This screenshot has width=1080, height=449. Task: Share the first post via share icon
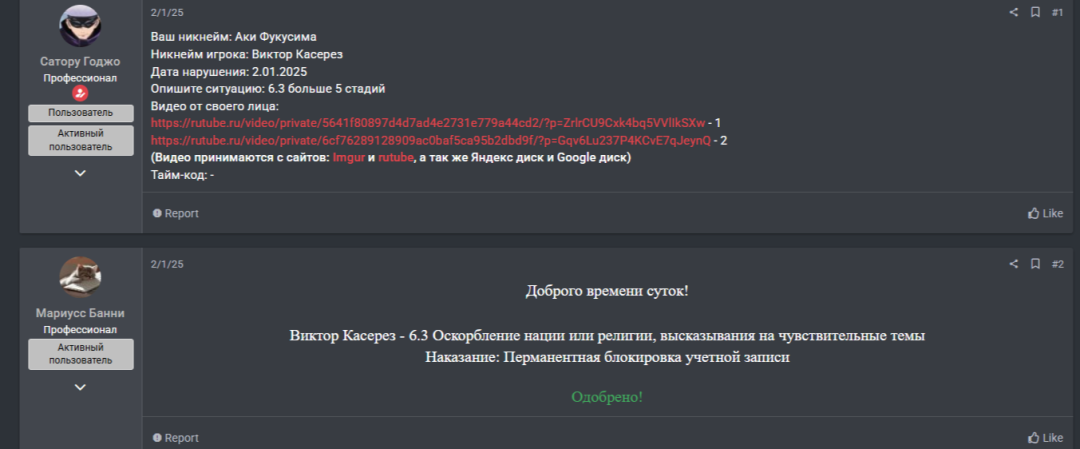(1013, 13)
